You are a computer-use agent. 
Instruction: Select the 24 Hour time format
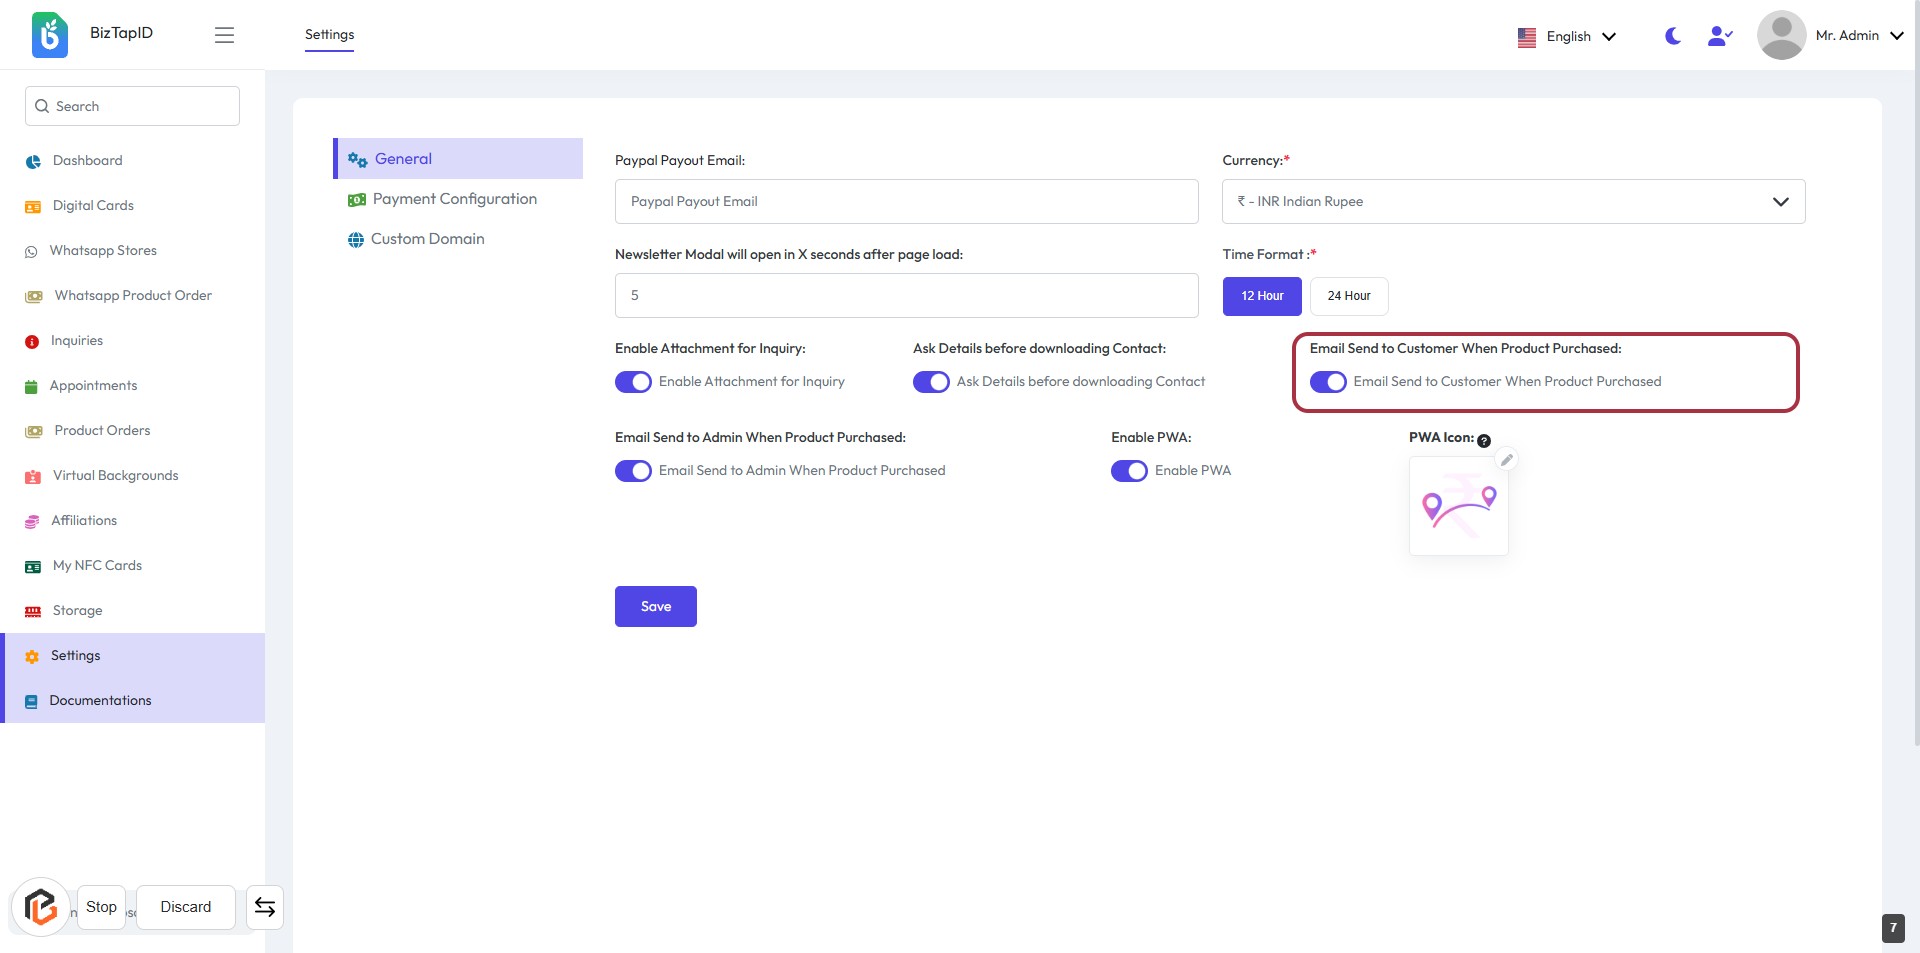1348,296
